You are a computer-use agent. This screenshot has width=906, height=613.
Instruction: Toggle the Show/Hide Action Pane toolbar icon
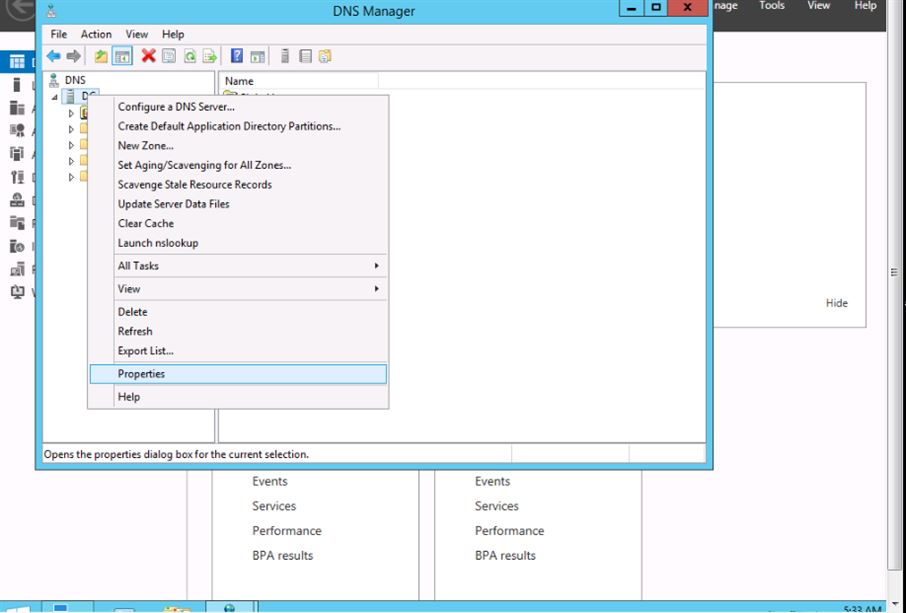coord(257,56)
